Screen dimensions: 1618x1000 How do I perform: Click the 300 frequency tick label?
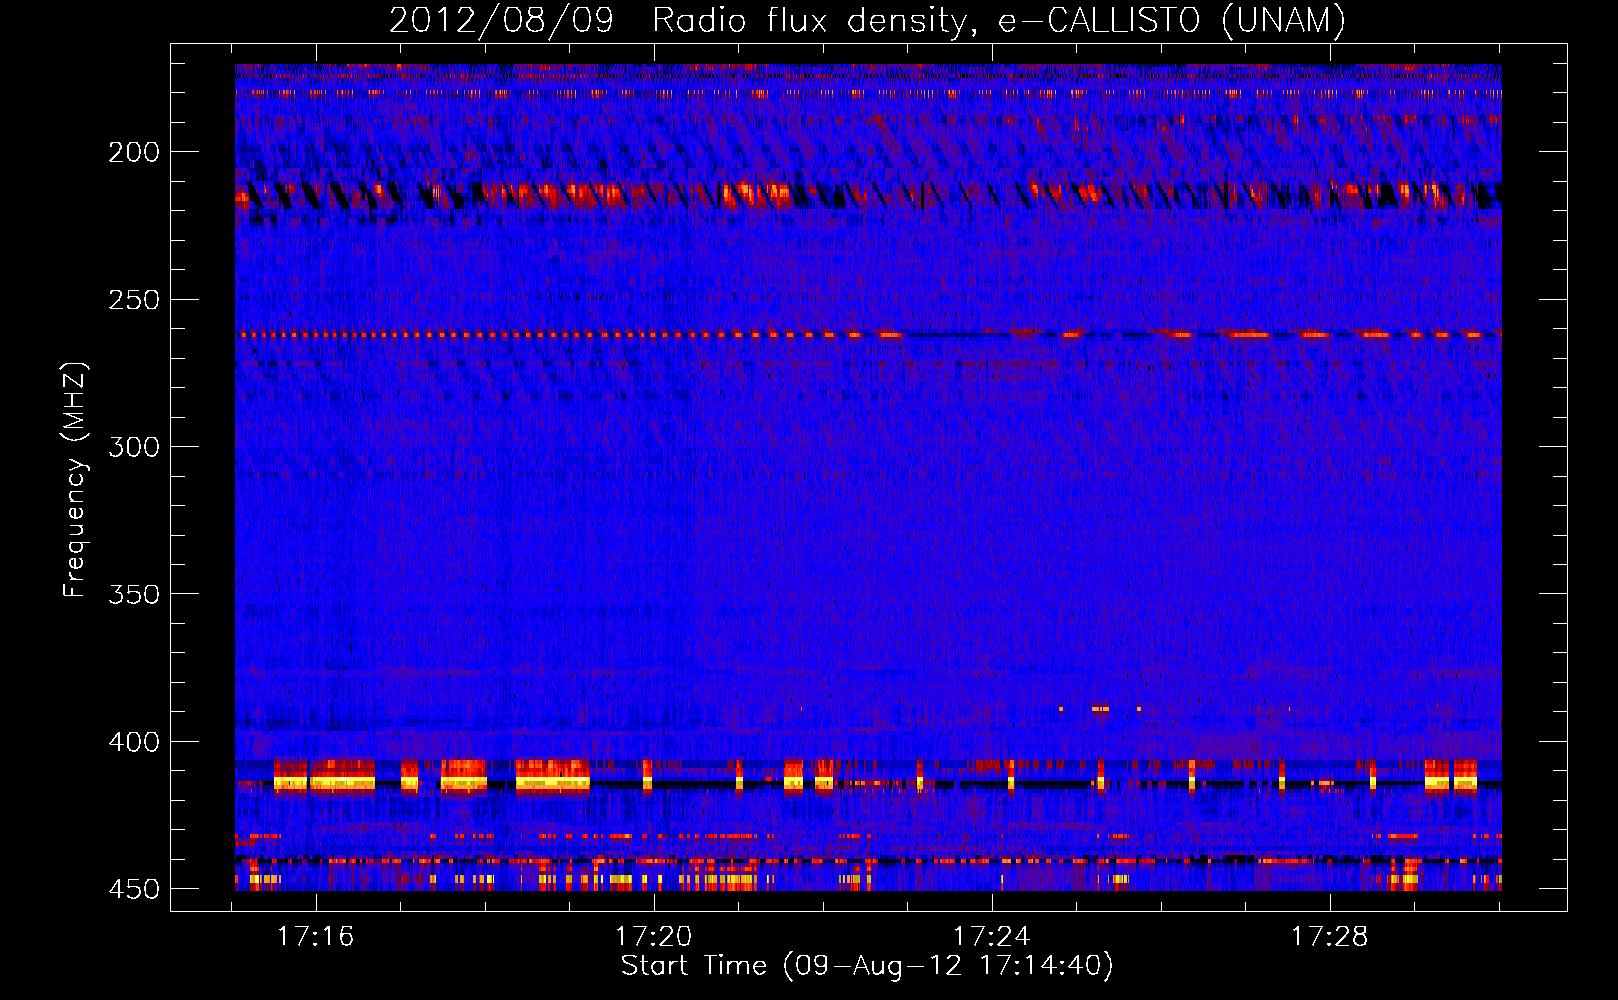[x=134, y=447]
